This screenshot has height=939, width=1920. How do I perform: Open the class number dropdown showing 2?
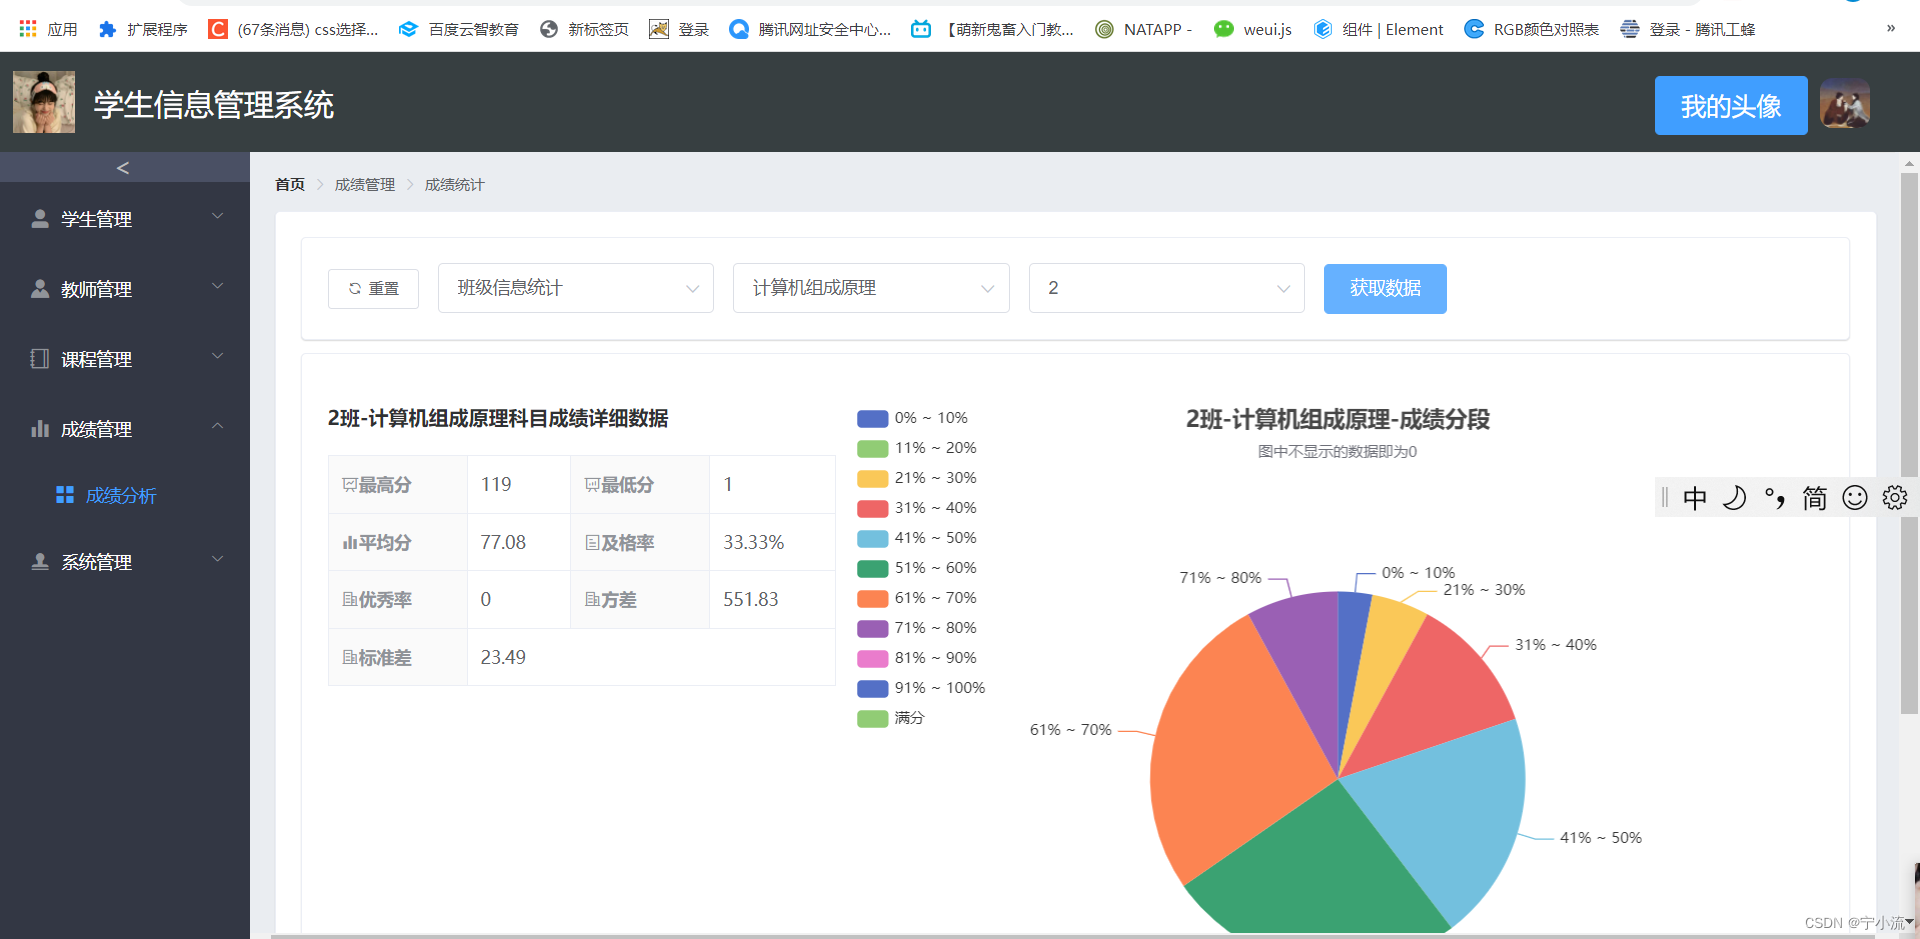(1166, 288)
